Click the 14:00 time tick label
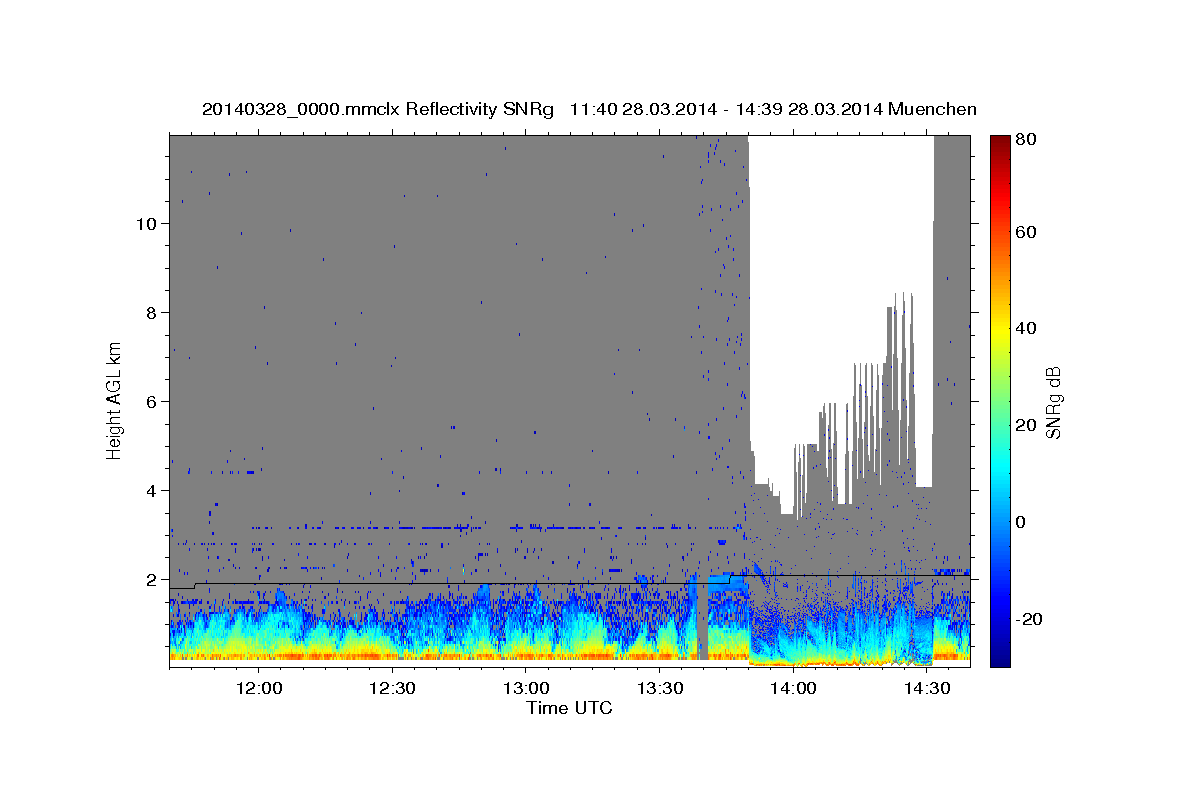Screen dimensions: 1200x800 pos(793,688)
